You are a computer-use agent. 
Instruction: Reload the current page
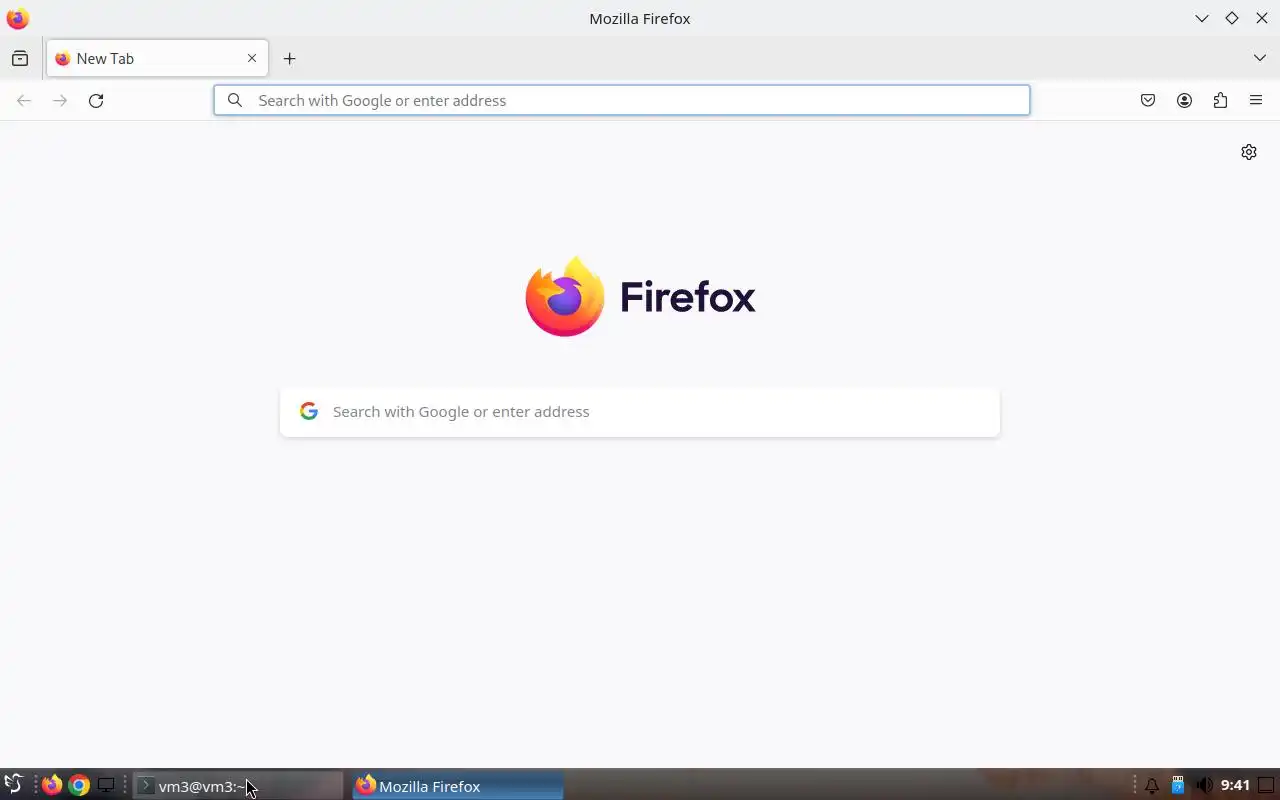(x=96, y=100)
